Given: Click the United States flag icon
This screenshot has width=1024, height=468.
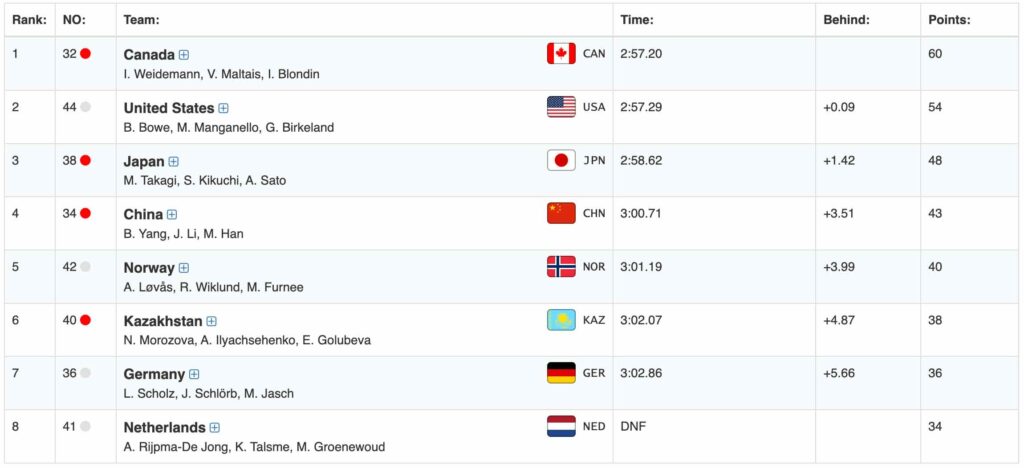Looking at the screenshot, I should click(561, 107).
